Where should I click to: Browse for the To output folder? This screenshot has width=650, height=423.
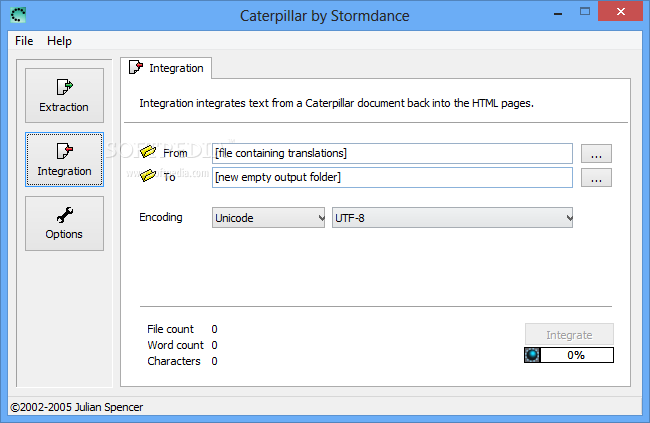(x=596, y=178)
